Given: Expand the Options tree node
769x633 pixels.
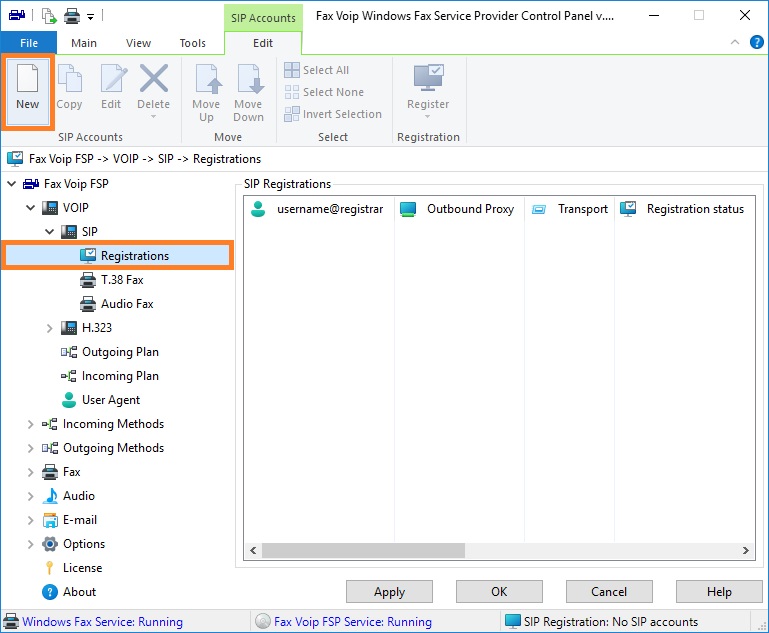Looking at the screenshot, I should point(30,544).
